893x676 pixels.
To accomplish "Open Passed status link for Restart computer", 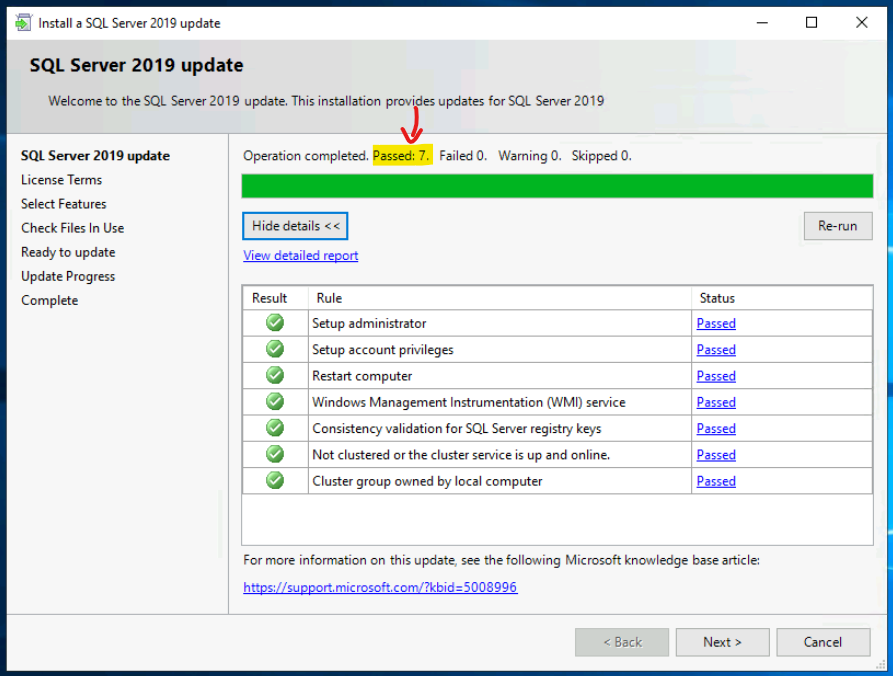I will (716, 376).
